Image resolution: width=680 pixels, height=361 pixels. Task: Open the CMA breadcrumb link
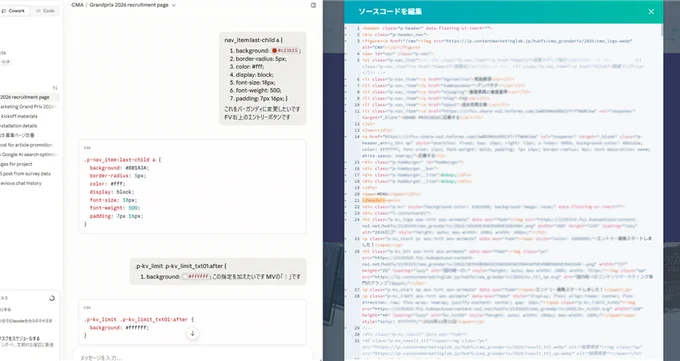point(77,5)
